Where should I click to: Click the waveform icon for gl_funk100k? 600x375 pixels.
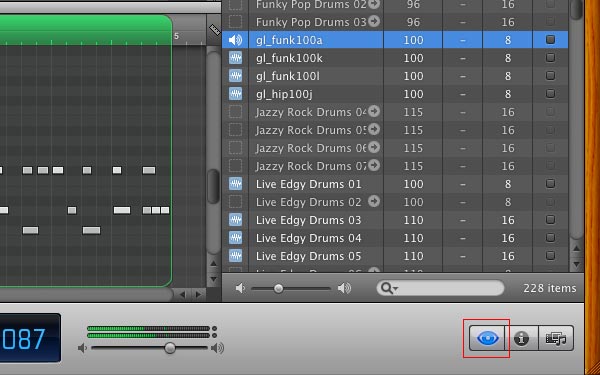point(235,58)
